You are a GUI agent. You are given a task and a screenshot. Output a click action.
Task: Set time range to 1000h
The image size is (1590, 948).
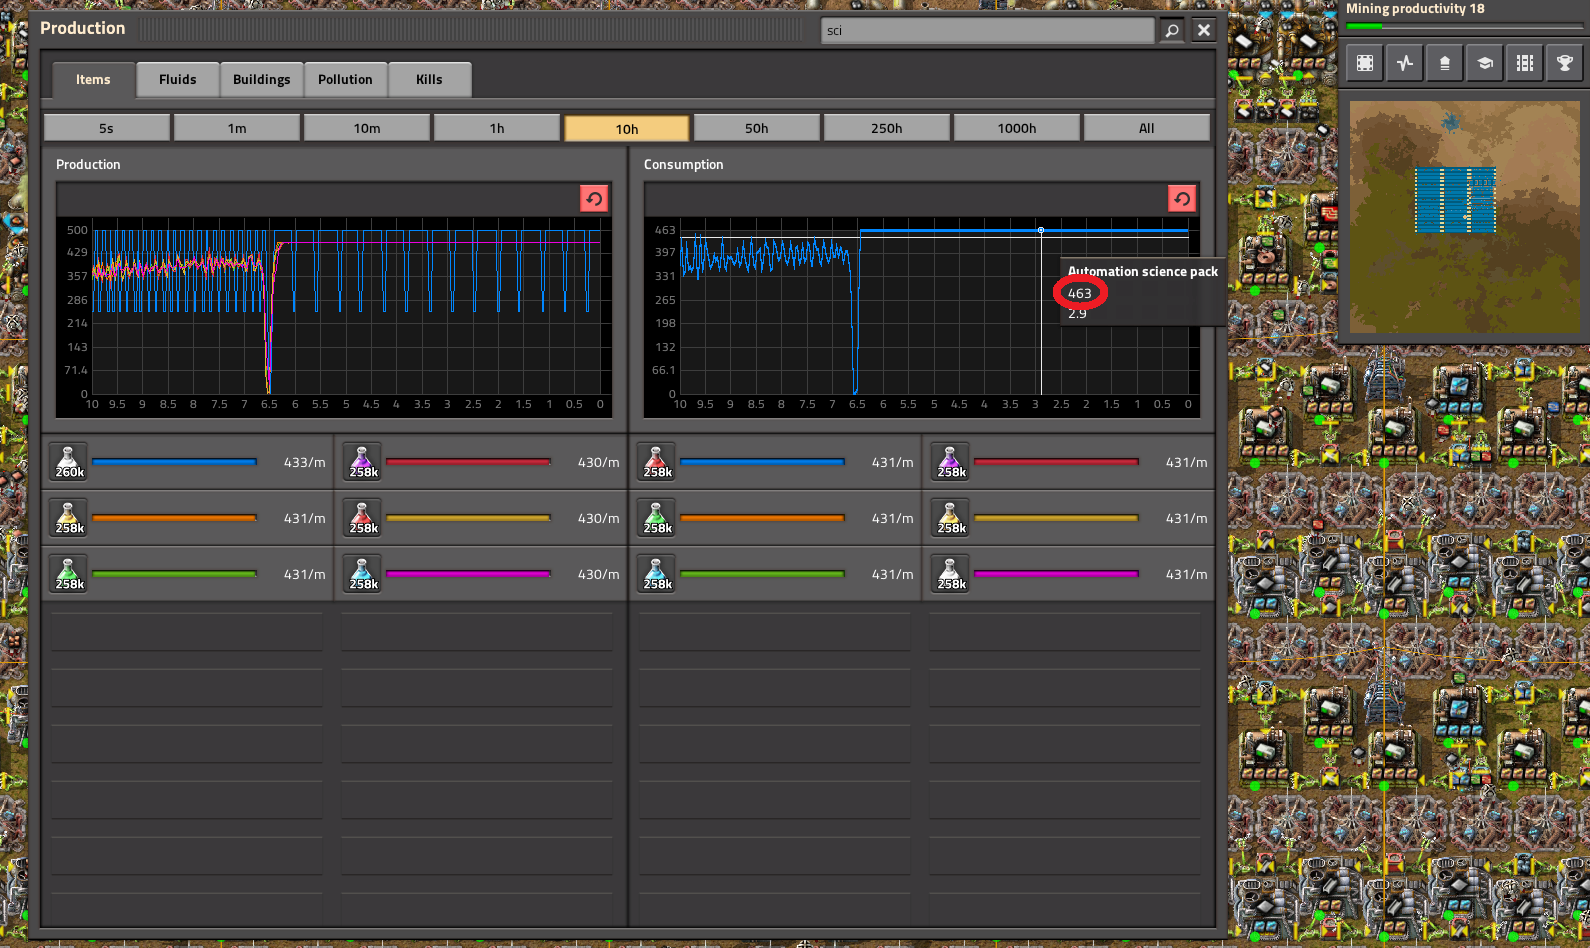click(x=1017, y=128)
